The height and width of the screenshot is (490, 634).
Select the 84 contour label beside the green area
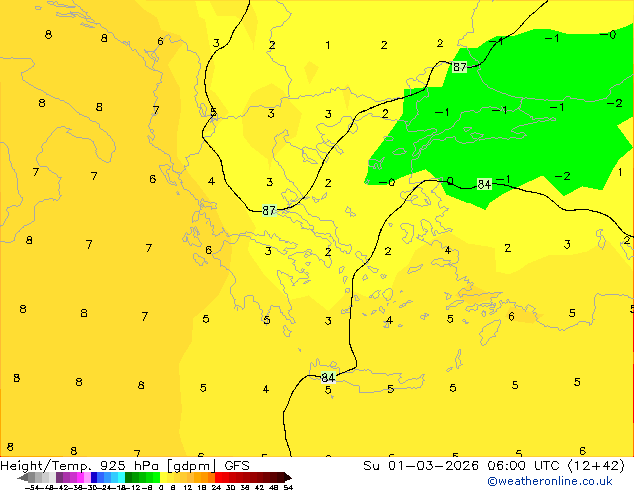pos(484,184)
